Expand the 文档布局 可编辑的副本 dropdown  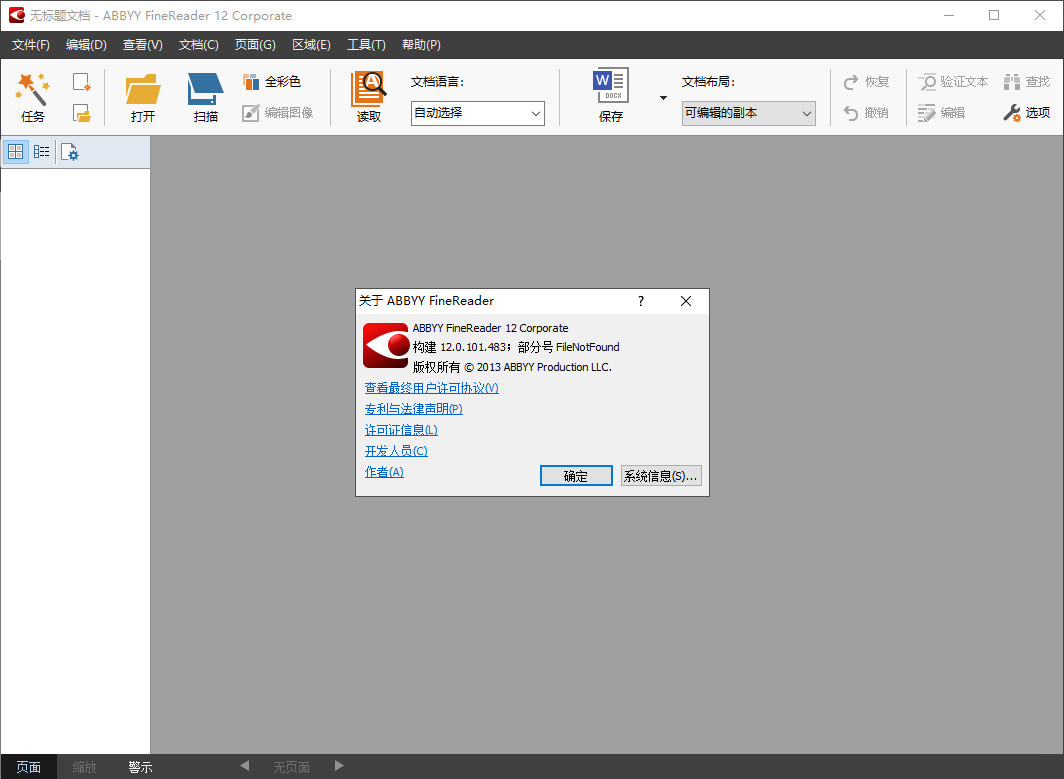807,113
